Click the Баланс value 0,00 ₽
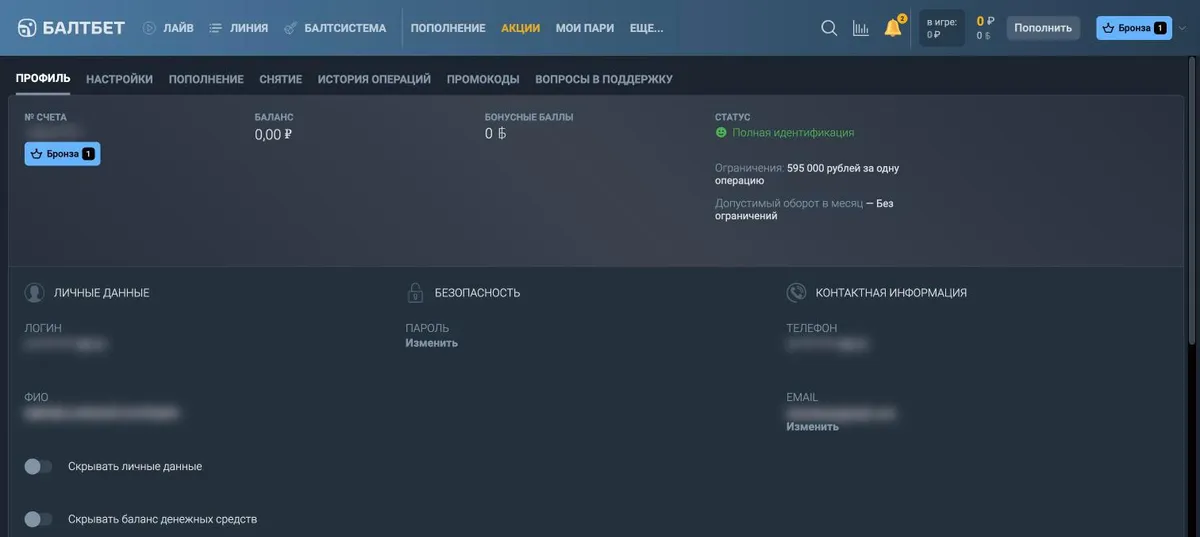Image resolution: width=1200 pixels, height=537 pixels. click(273, 134)
